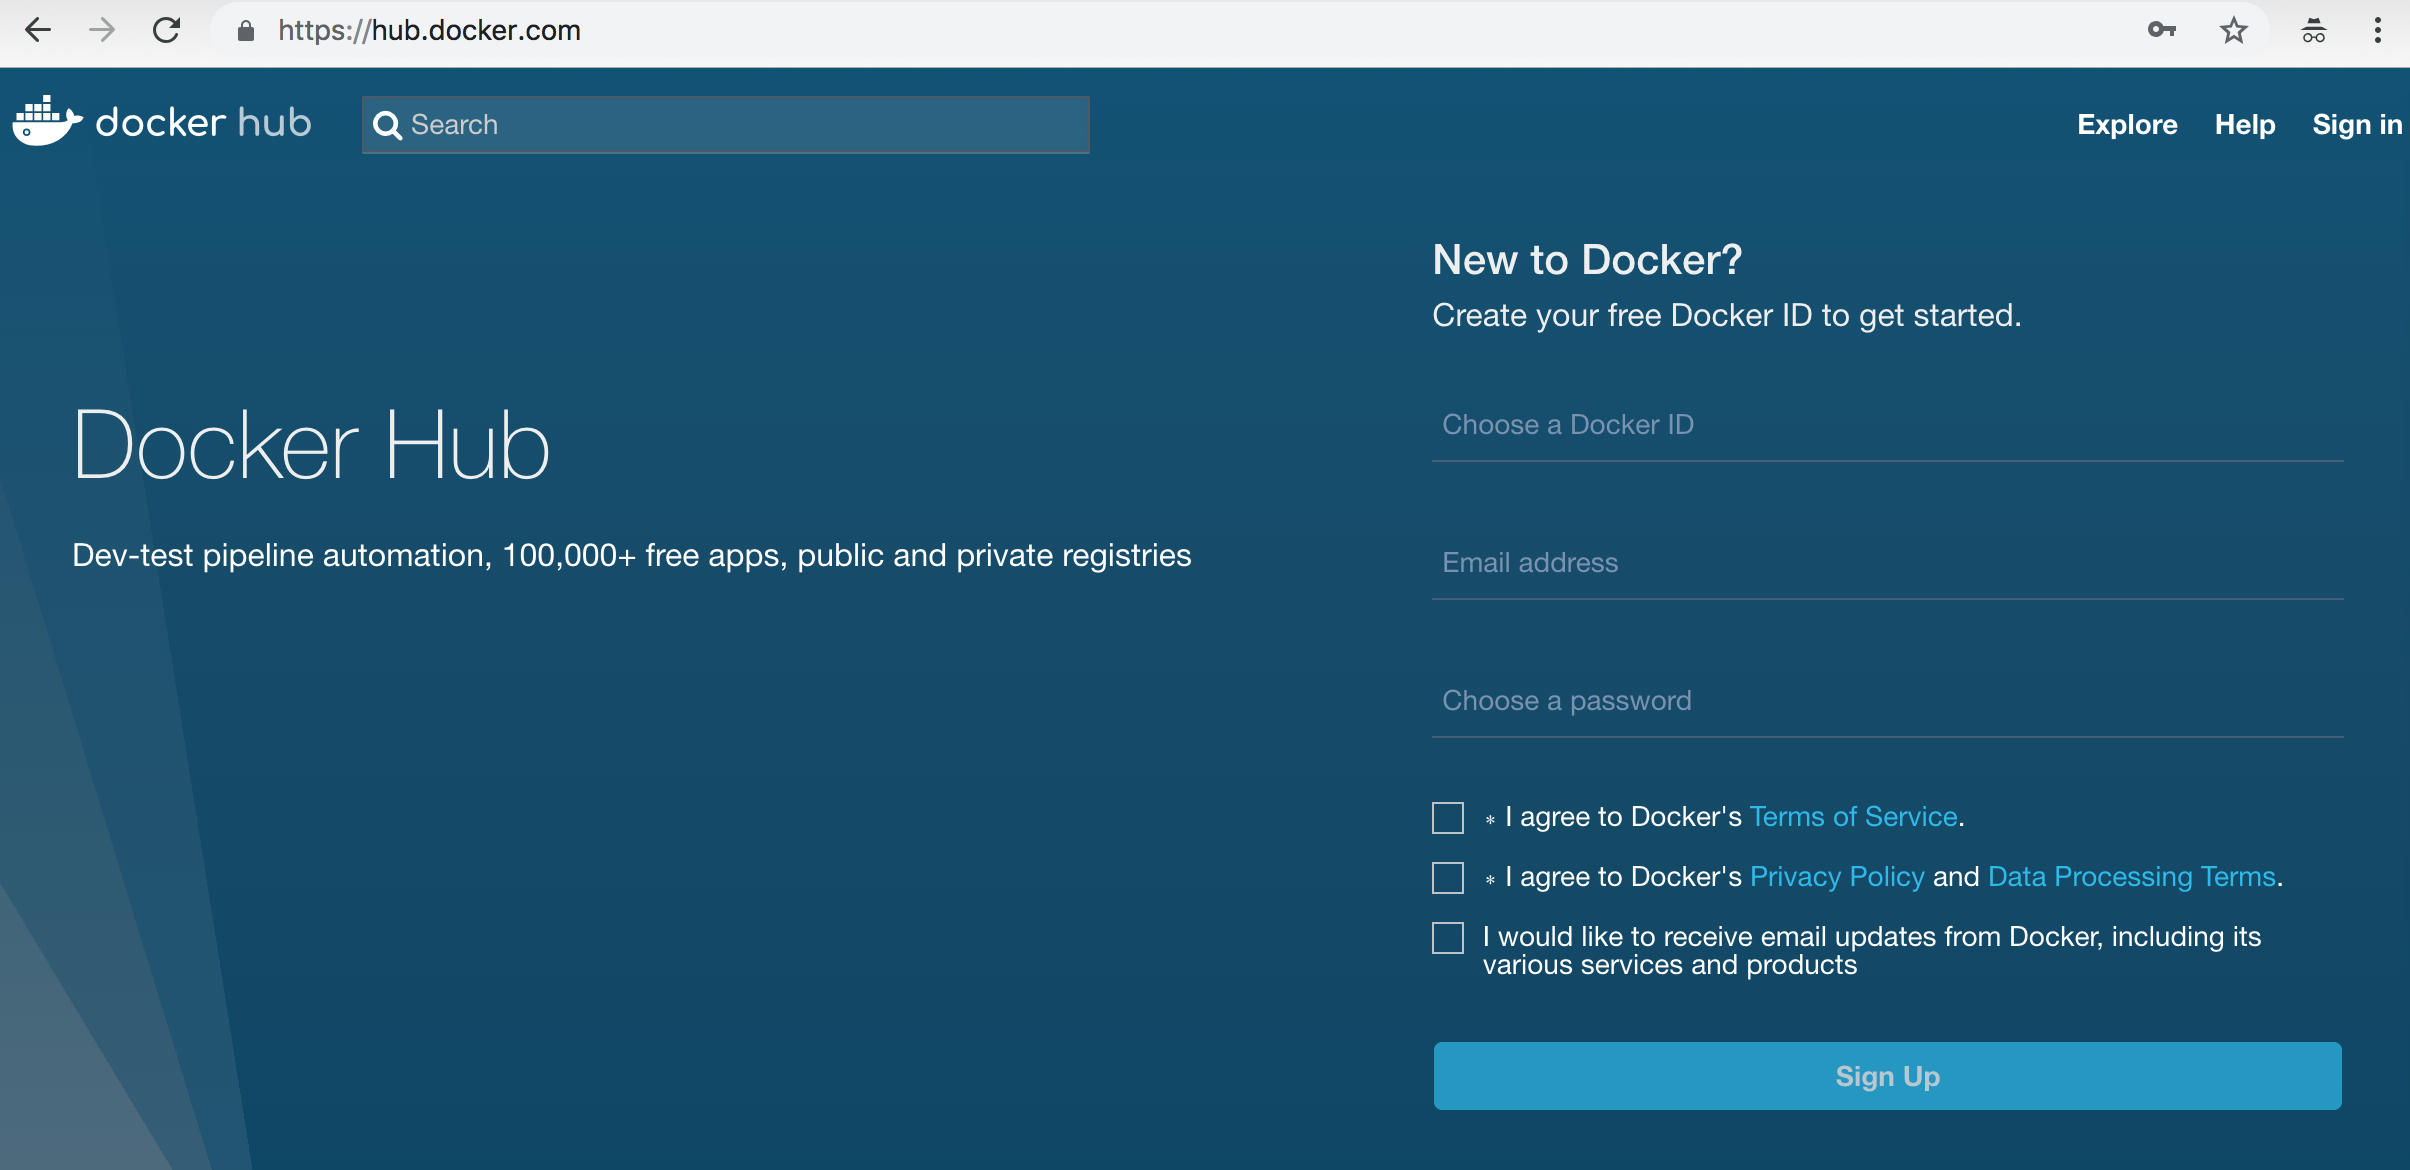Focus the Choose a Docker ID field
This screenshot has width=2410, height=1170.
click(1886, 425)
